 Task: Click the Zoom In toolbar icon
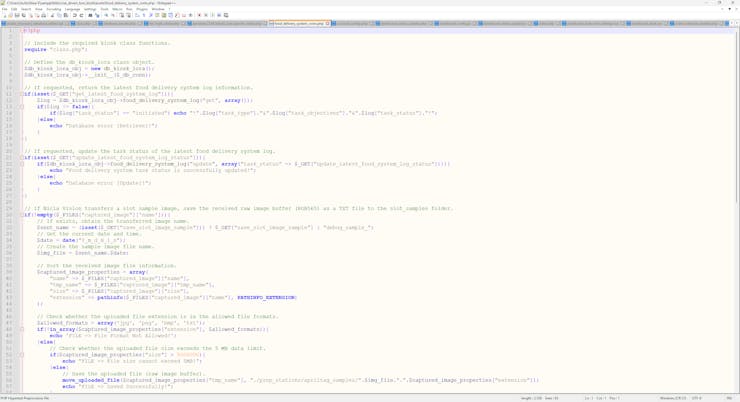106,15
